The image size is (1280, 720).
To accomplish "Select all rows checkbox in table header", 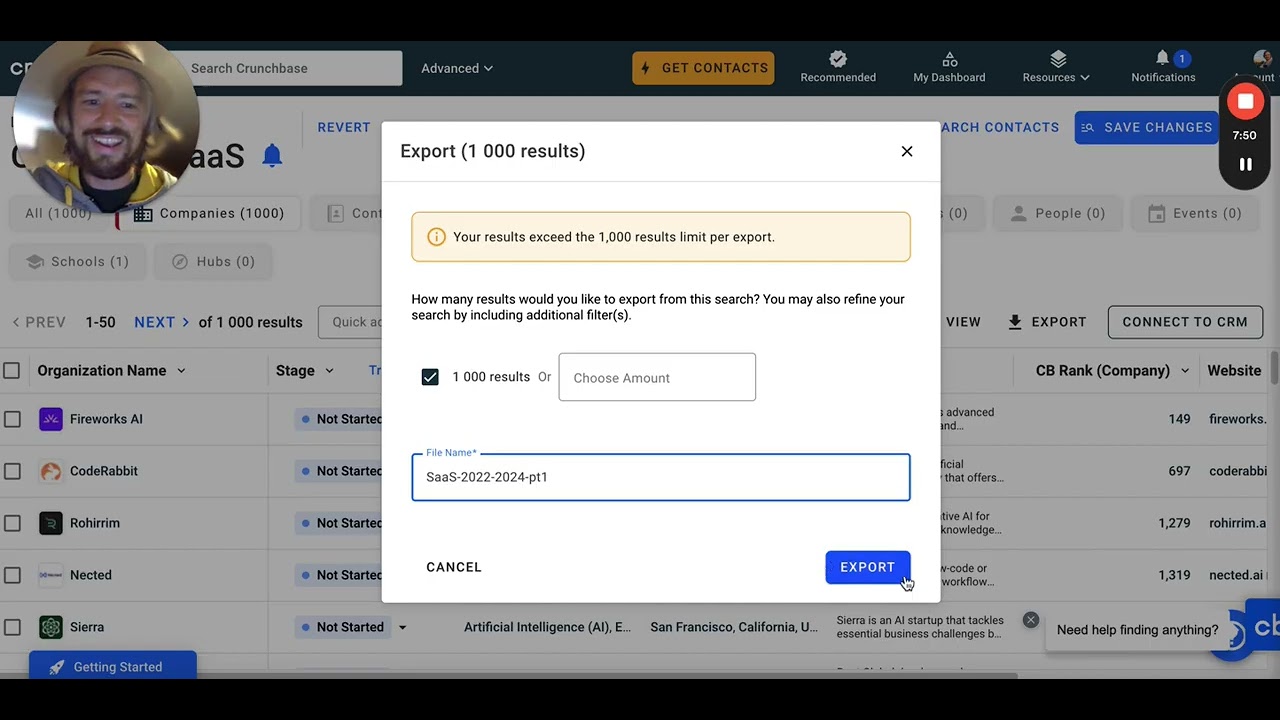I will pos(12,370).
